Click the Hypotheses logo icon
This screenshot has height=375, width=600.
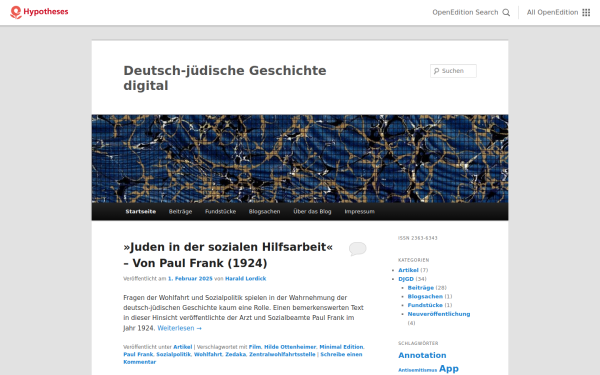(x=16, y=12)
